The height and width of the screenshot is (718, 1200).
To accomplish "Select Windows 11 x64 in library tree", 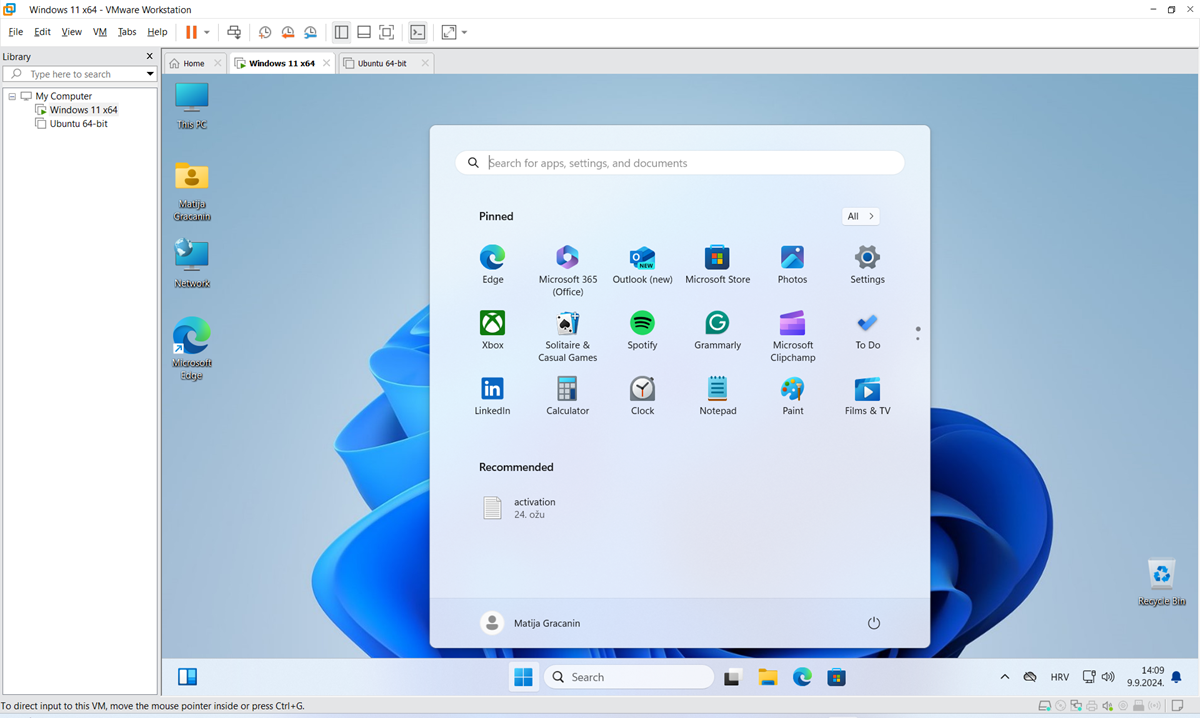I will tap(83, 110).
